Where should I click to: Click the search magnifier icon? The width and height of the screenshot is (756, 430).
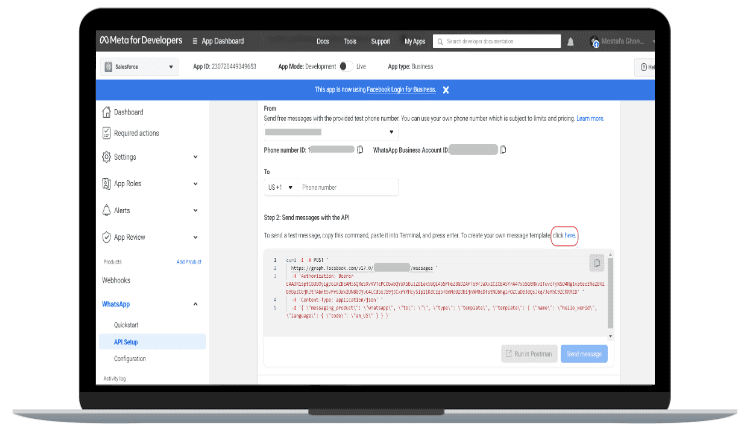[x=440, y=42]
